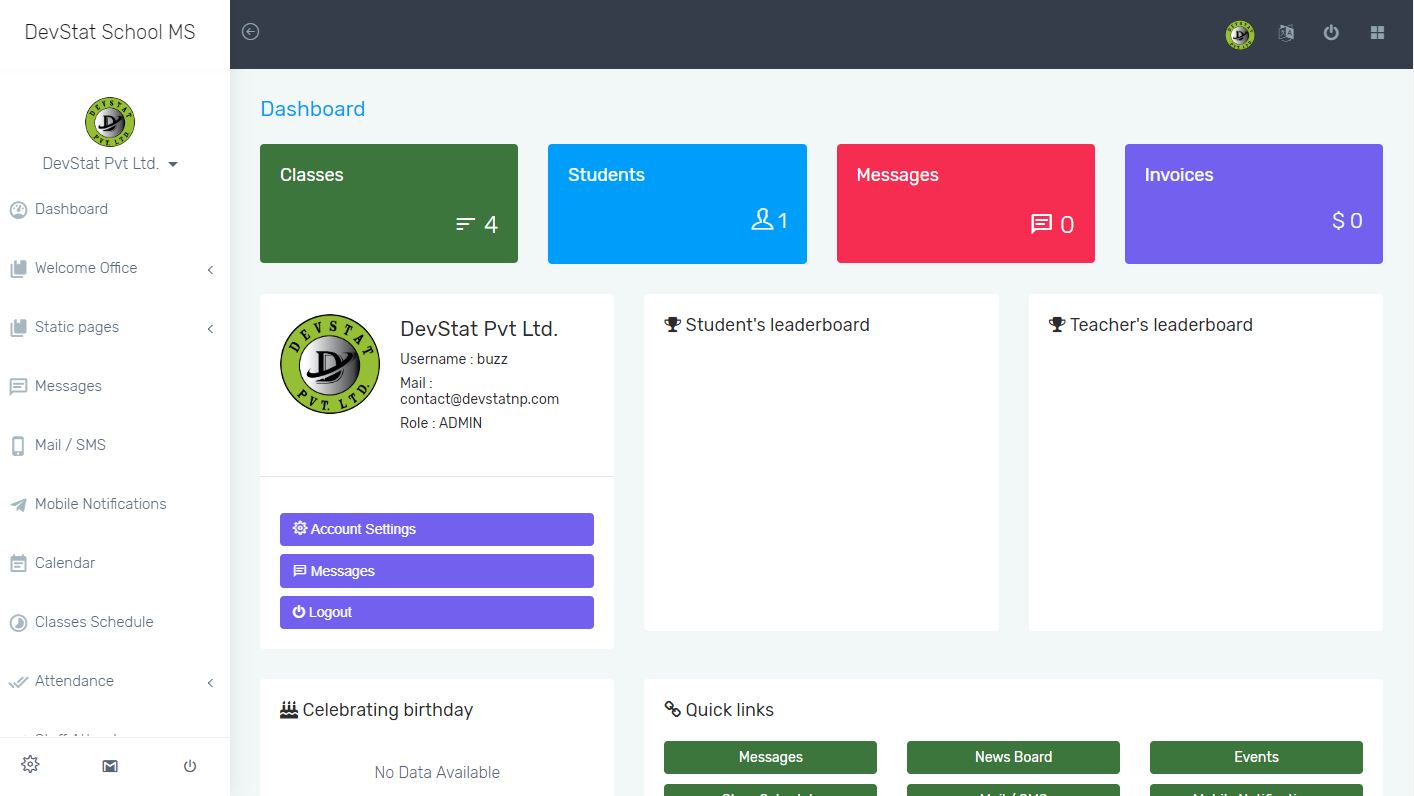1414x796 pixels.
Task: Click the Welcome Office icon in sidebar
Action: click(18, 269)
